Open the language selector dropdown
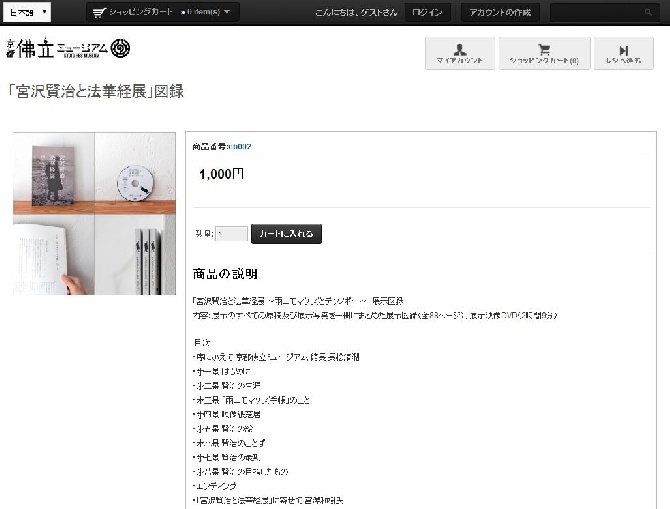This screenshot has height=509, width=670. pyautogui.click(x=26, y=12)
